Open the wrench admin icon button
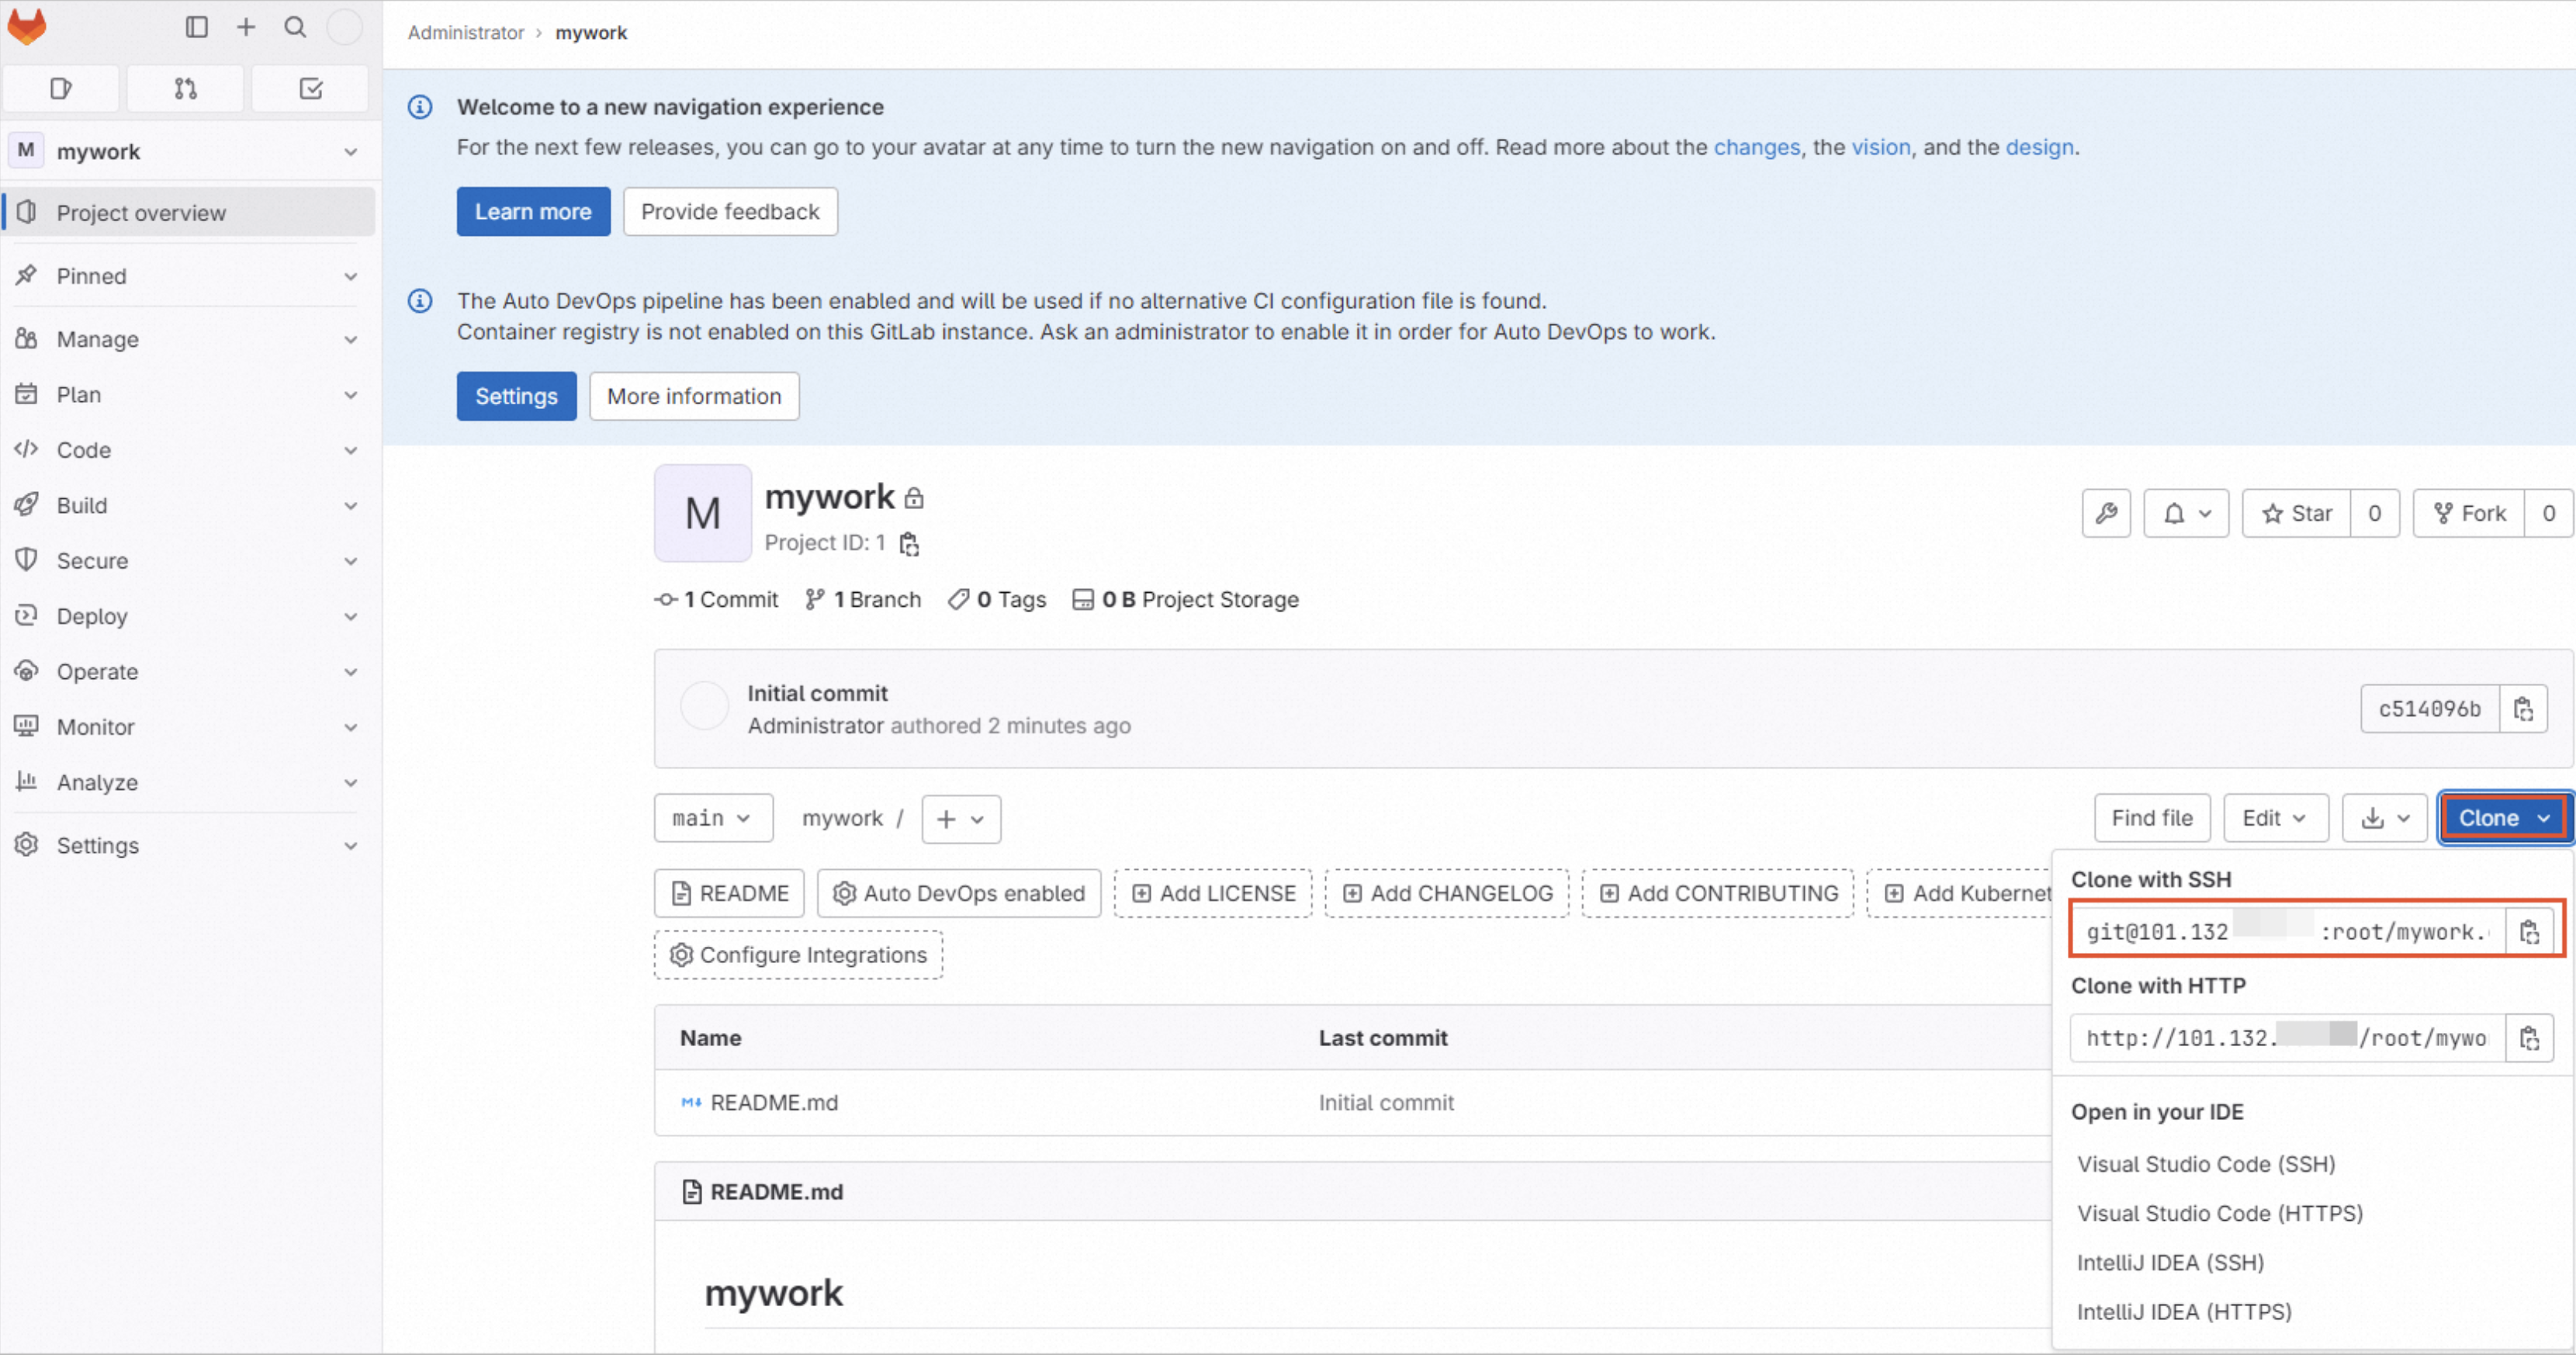The width and height of the screenshot is (2576, 1355). (2107, 514)
